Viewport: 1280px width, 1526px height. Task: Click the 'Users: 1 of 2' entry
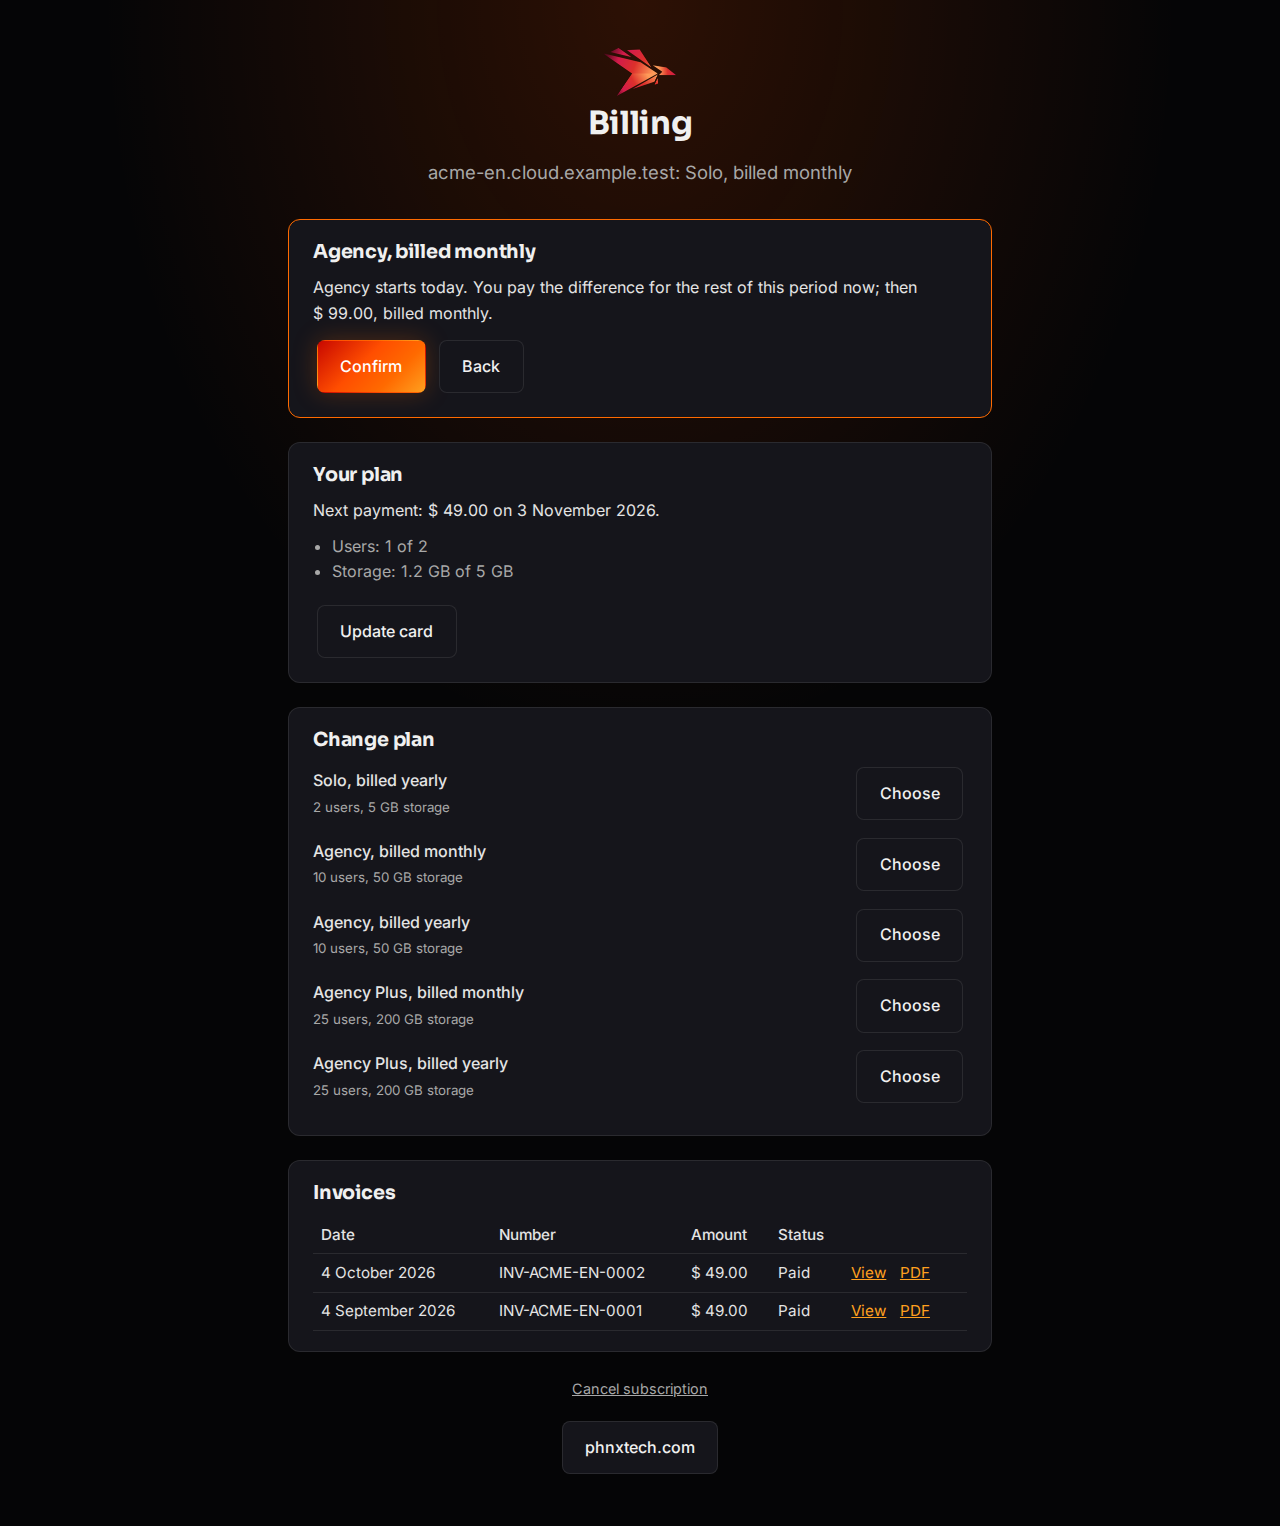pyautogui.click(x=380, y=546)
